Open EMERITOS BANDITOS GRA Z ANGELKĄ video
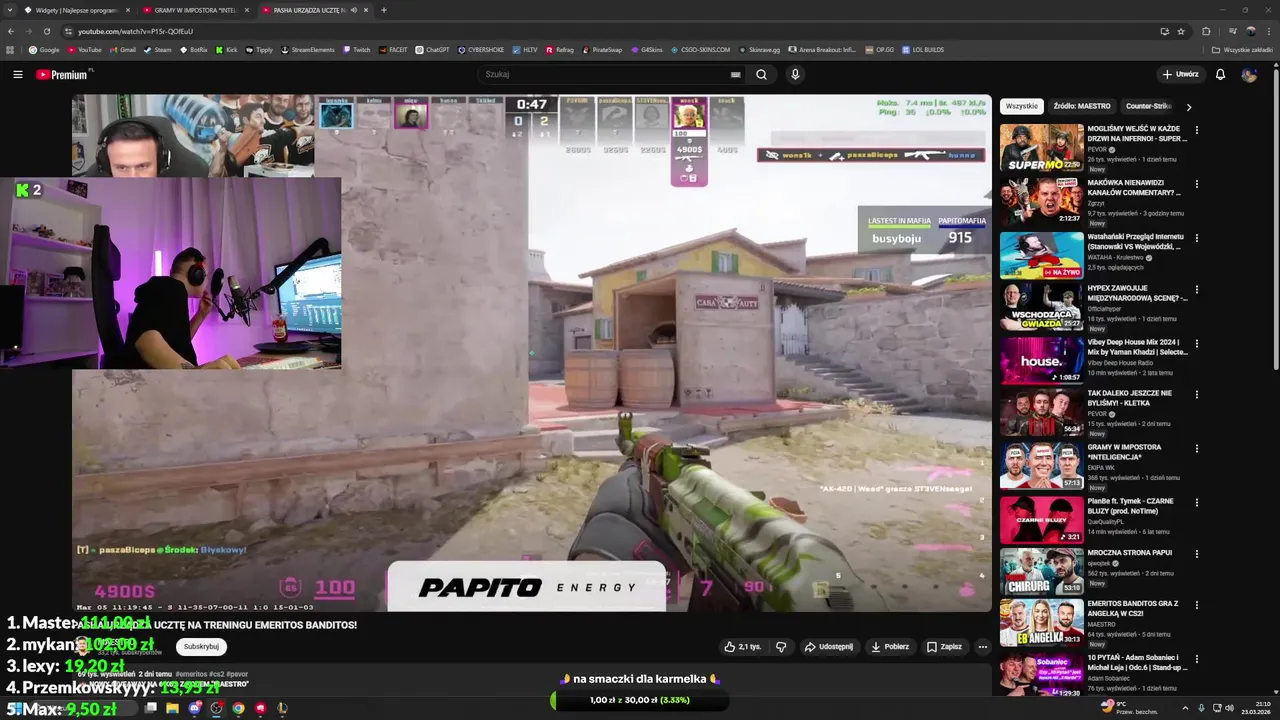This screenshot has width=1280, height=720. [x=1133, y=608]
